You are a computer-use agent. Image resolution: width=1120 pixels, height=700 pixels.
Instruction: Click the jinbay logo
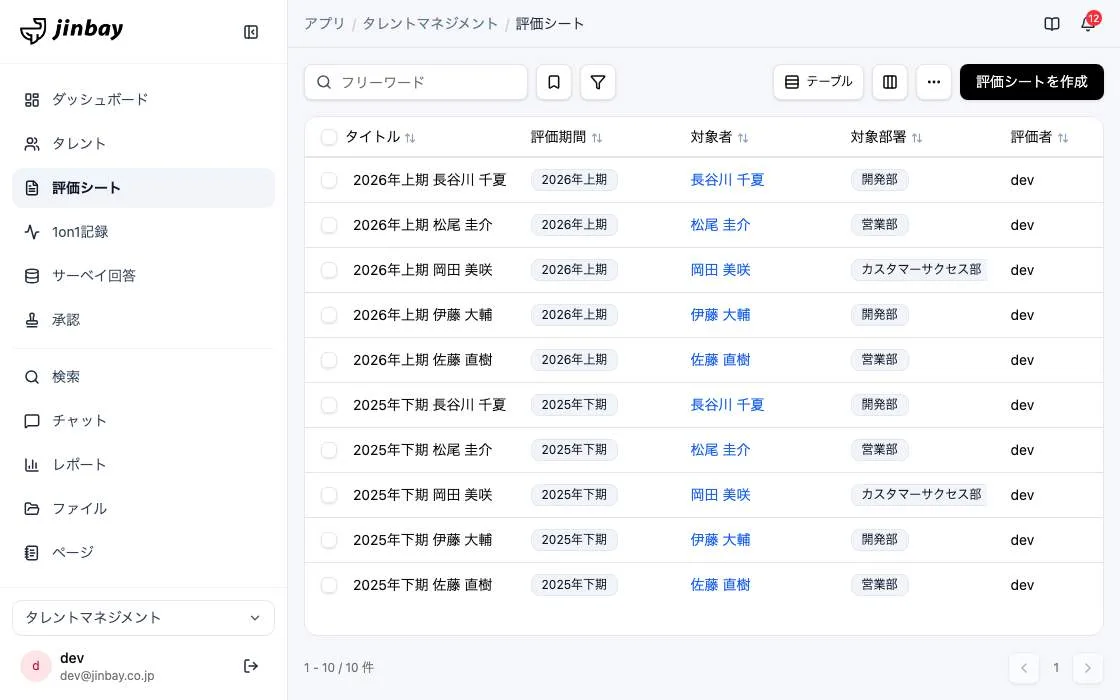point(71,30)
